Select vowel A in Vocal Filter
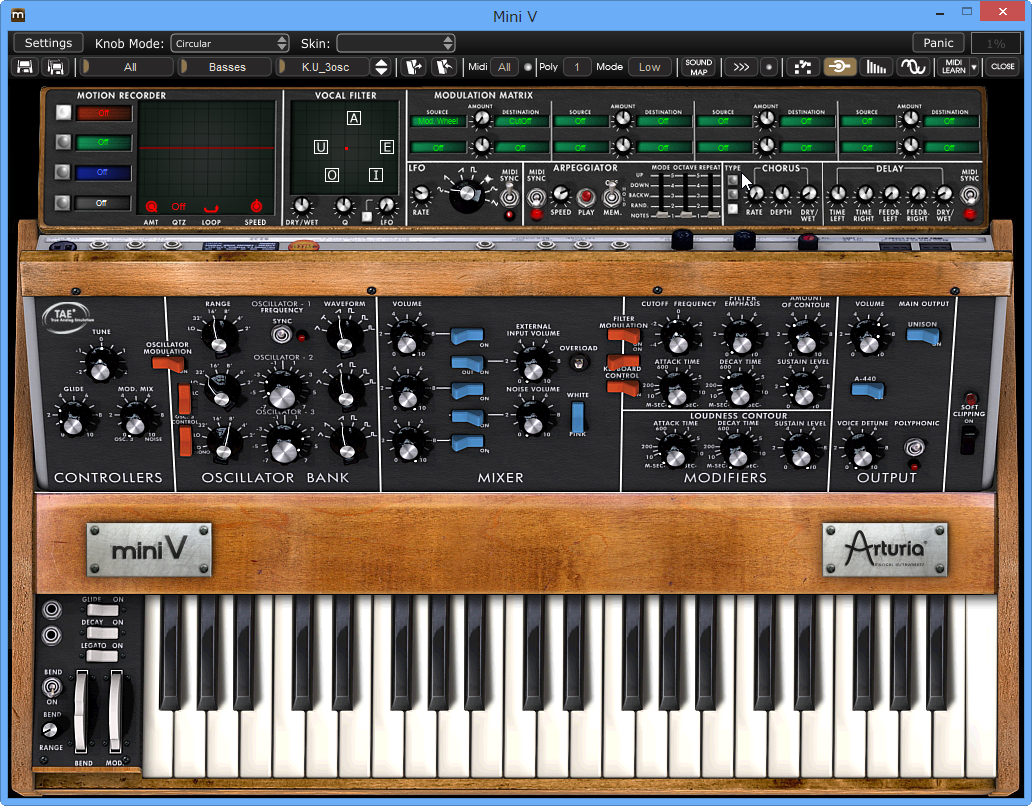Viewport: 1032px width, 806px height. click(354, 118)
